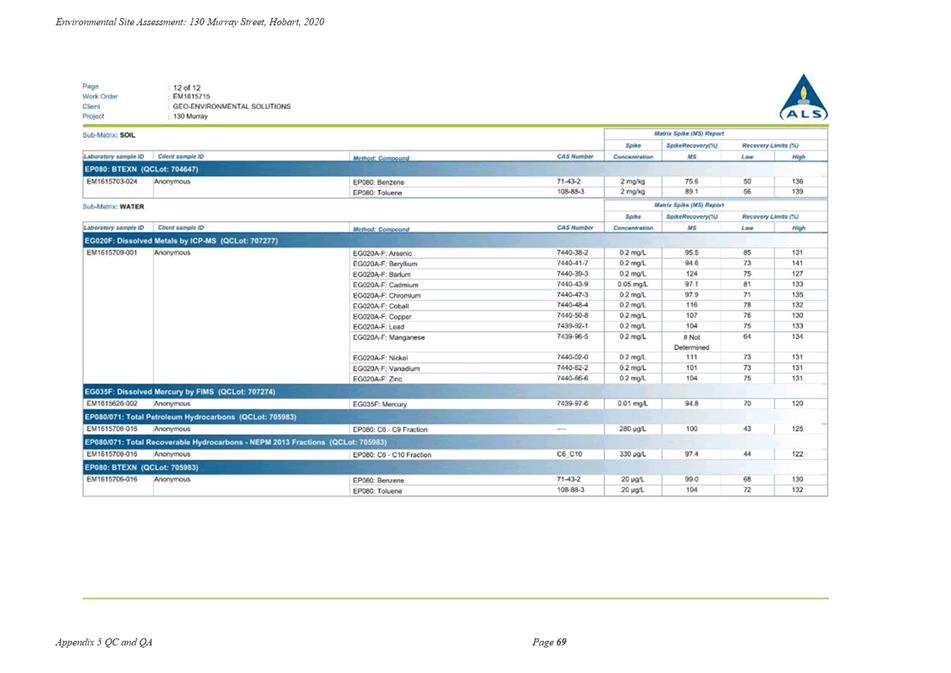Click compound 'EP080: C6 - C9 Fraction'
This screenshot has width=951, height=673.
coord(390,430)
